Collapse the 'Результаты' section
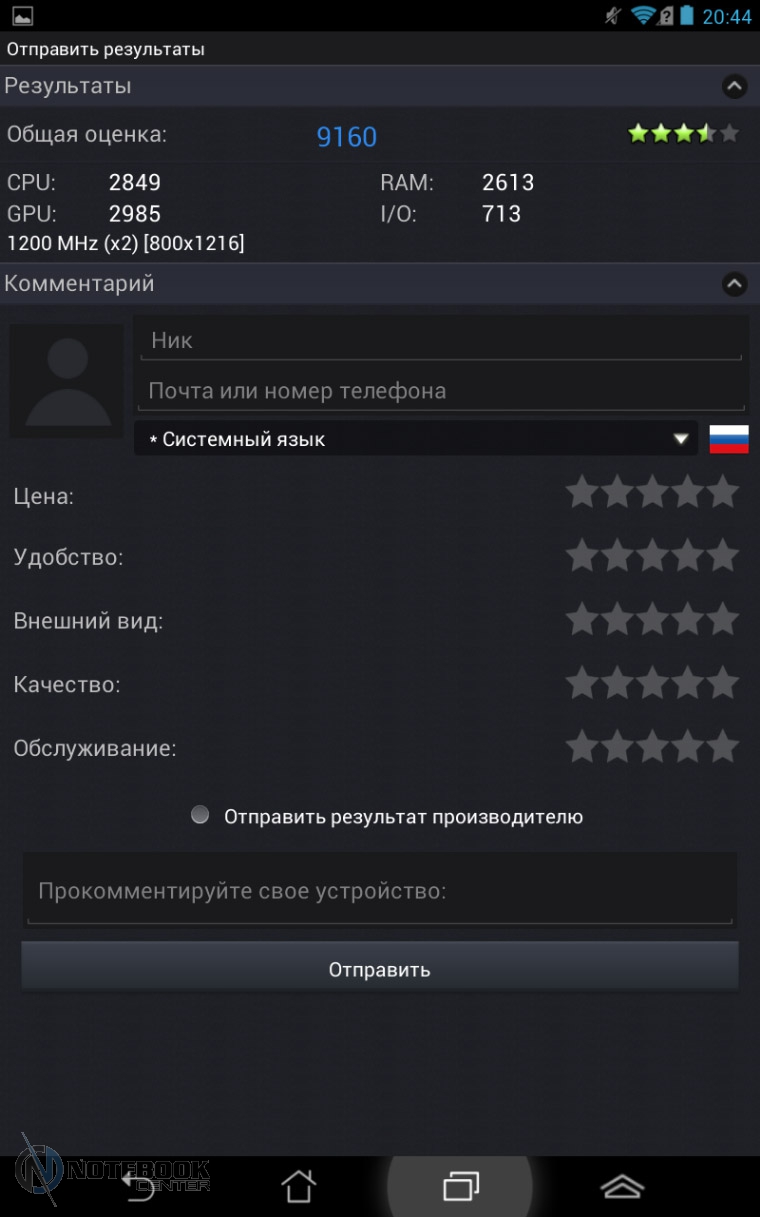 click(735, 86)
